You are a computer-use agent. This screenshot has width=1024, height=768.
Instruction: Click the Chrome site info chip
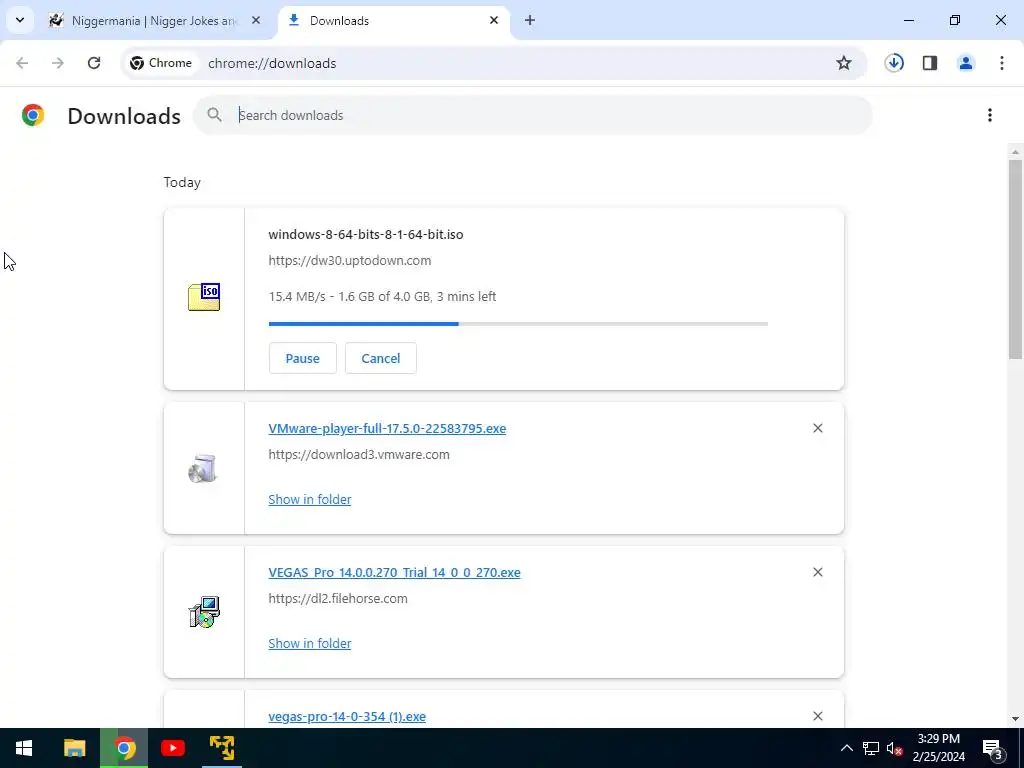(161, 63)
